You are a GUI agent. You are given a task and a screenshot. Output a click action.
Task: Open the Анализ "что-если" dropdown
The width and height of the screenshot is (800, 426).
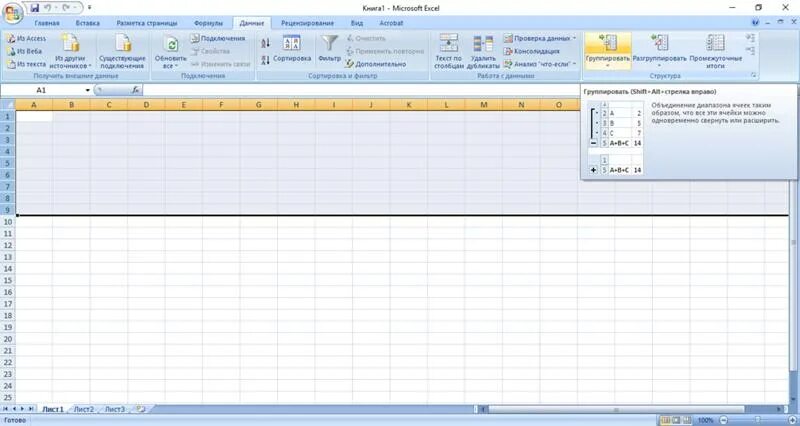coord(540,64)
